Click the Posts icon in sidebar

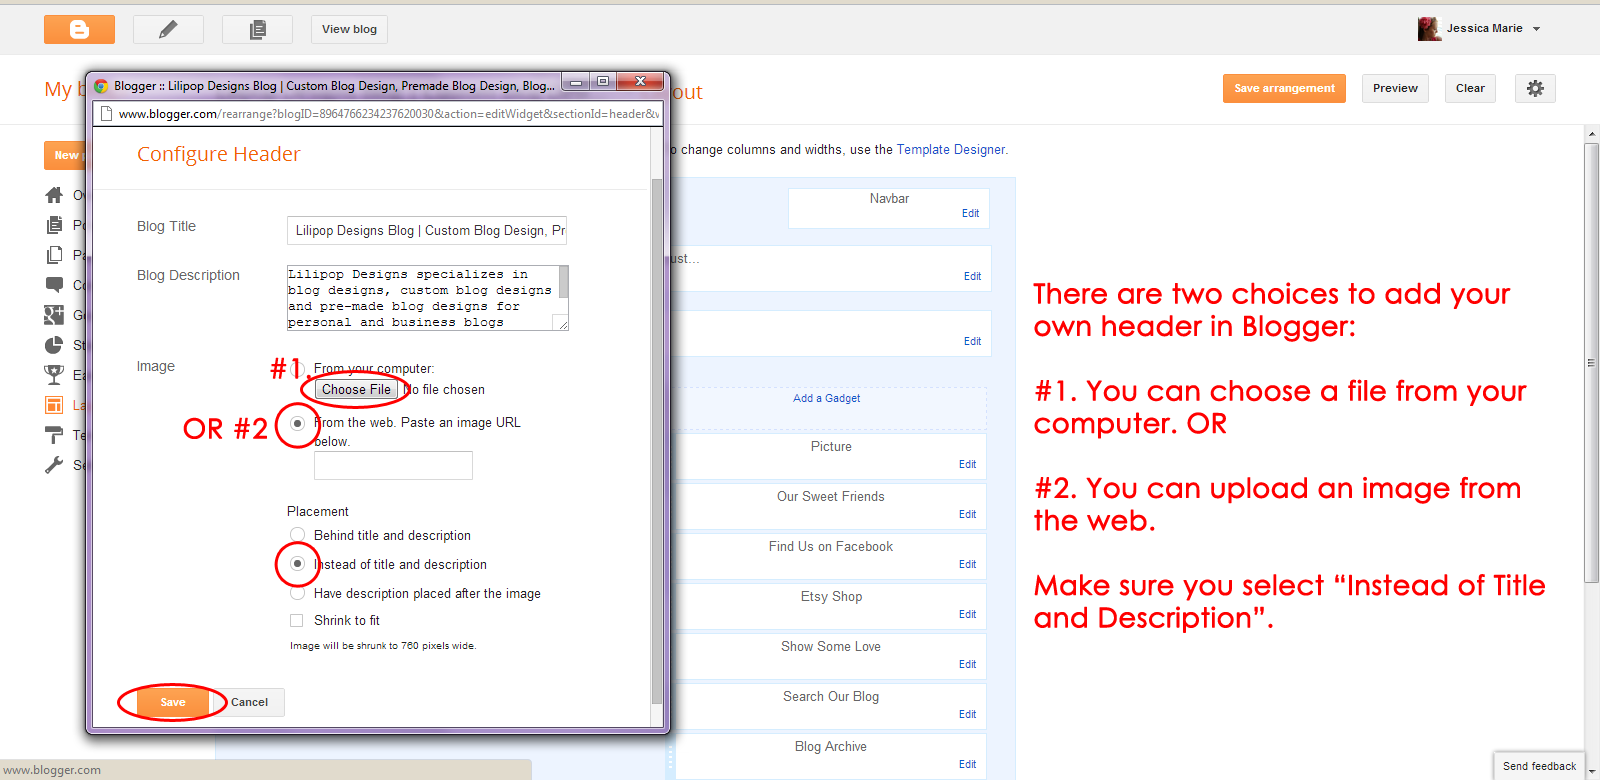pos(54,225)
